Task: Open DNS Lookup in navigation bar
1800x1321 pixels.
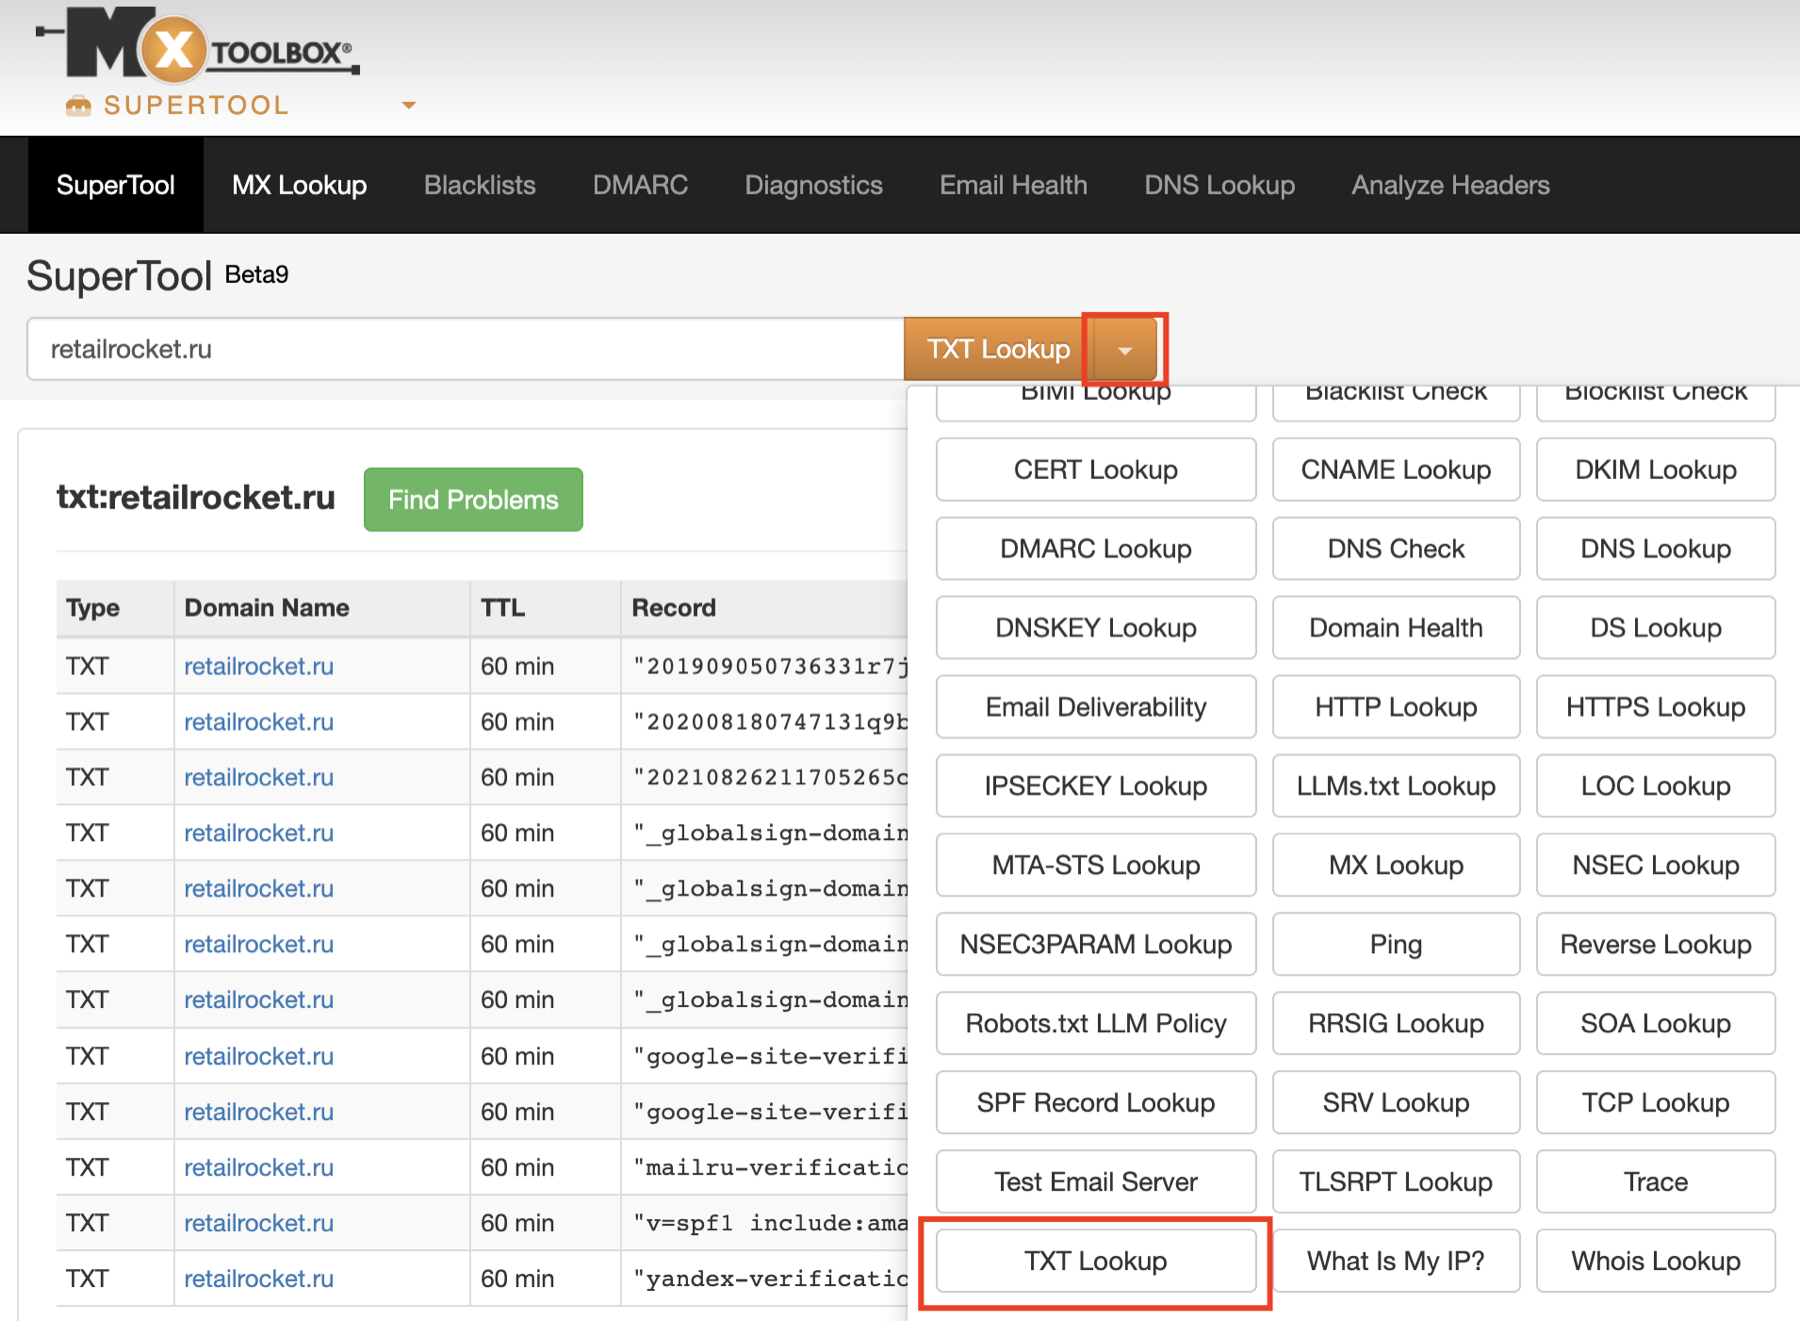Action: (1219, 185)
